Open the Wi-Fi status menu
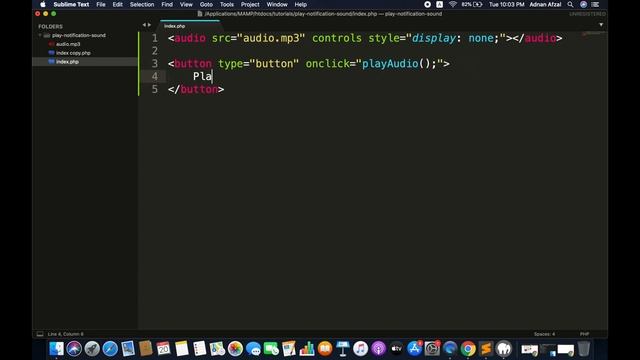This screenshot has height=360, width=640. click(453, 4)
